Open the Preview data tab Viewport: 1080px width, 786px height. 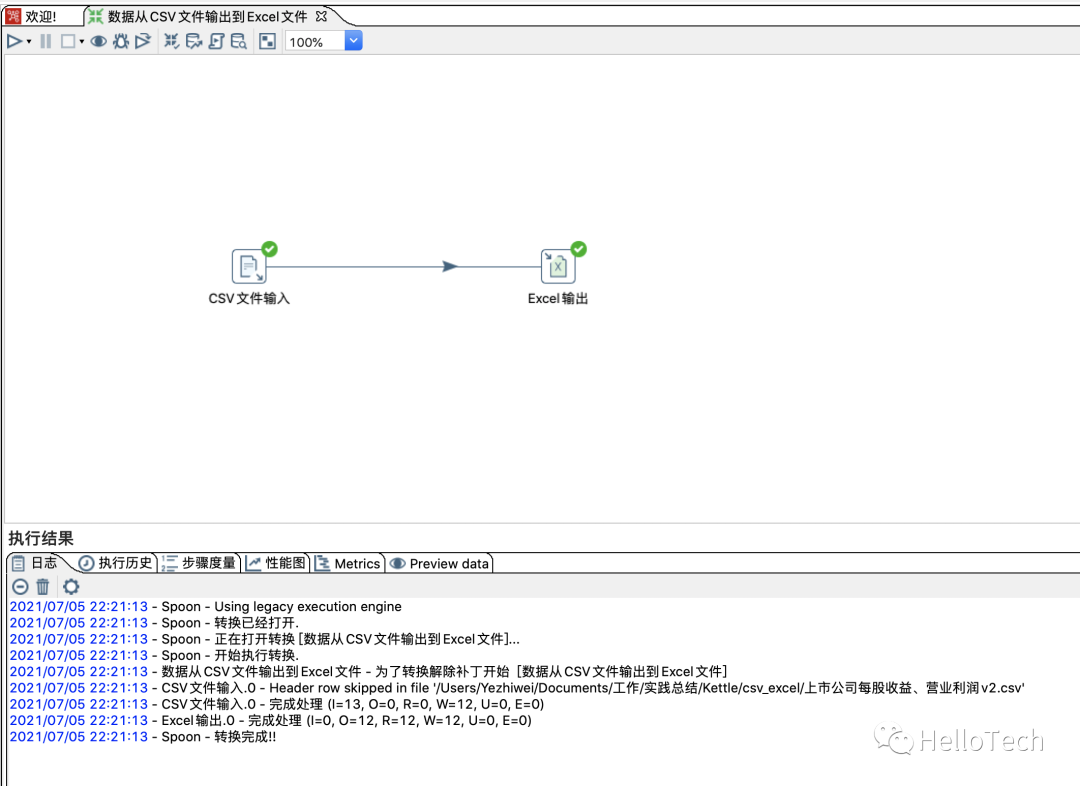coord(439,563)
